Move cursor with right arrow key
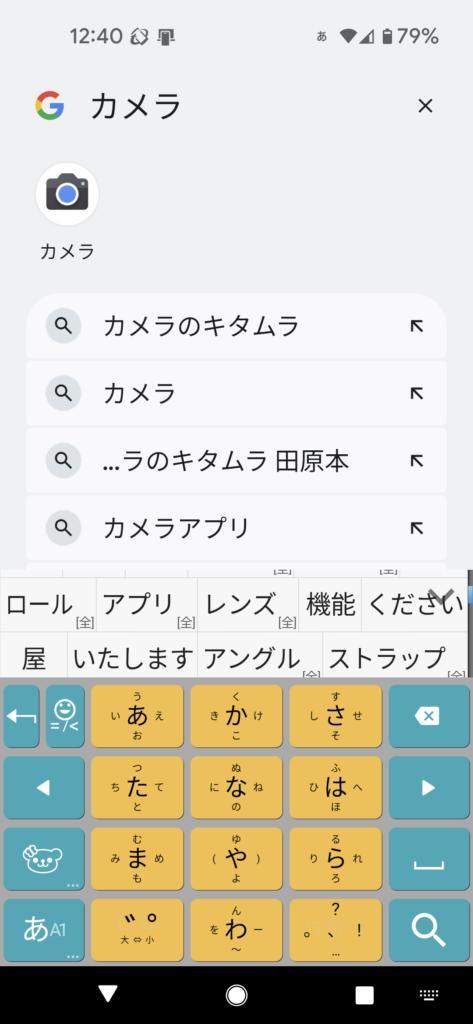 pos(429,788)
